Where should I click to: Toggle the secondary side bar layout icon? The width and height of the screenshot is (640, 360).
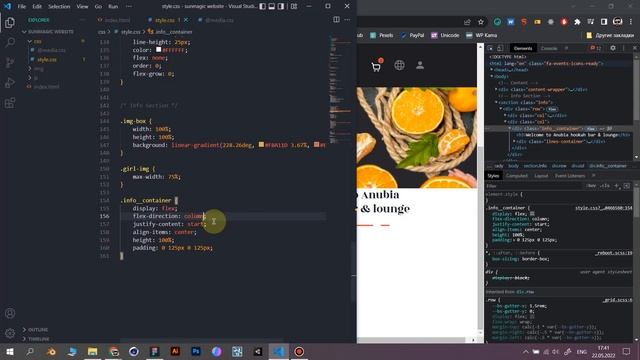click(281, 6)
